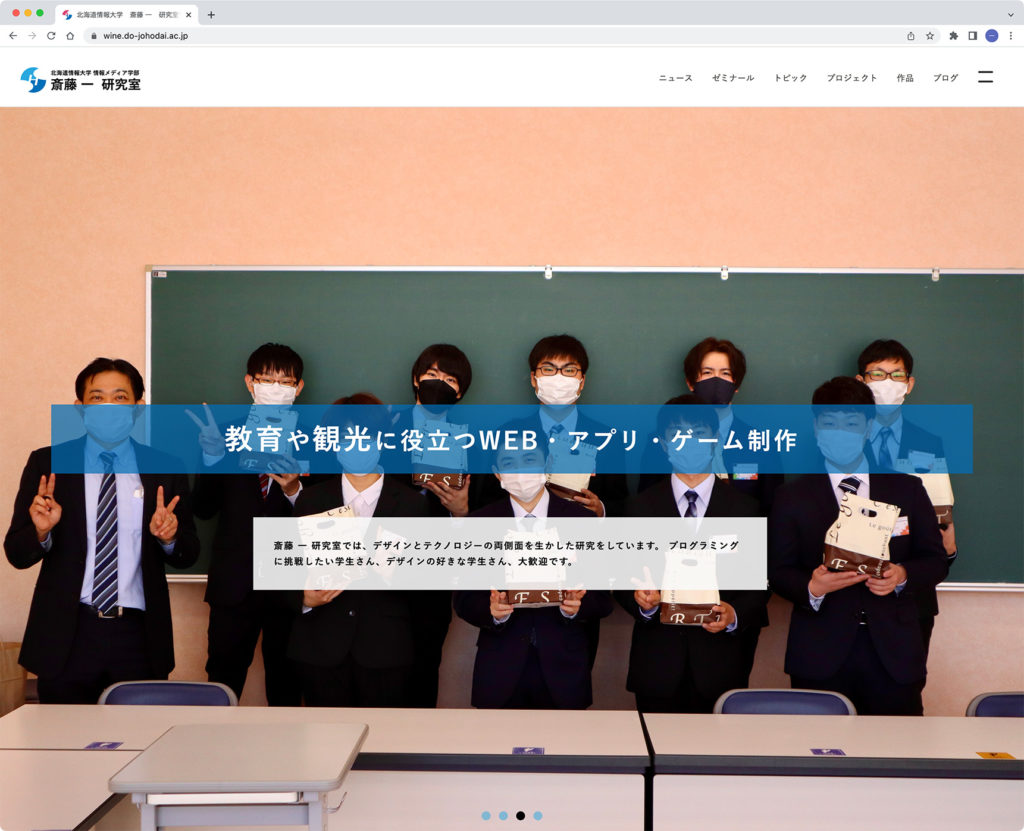Open the ニュース menu item
Viewport: 1024px width, 831px height.
(x=675, y=78)
